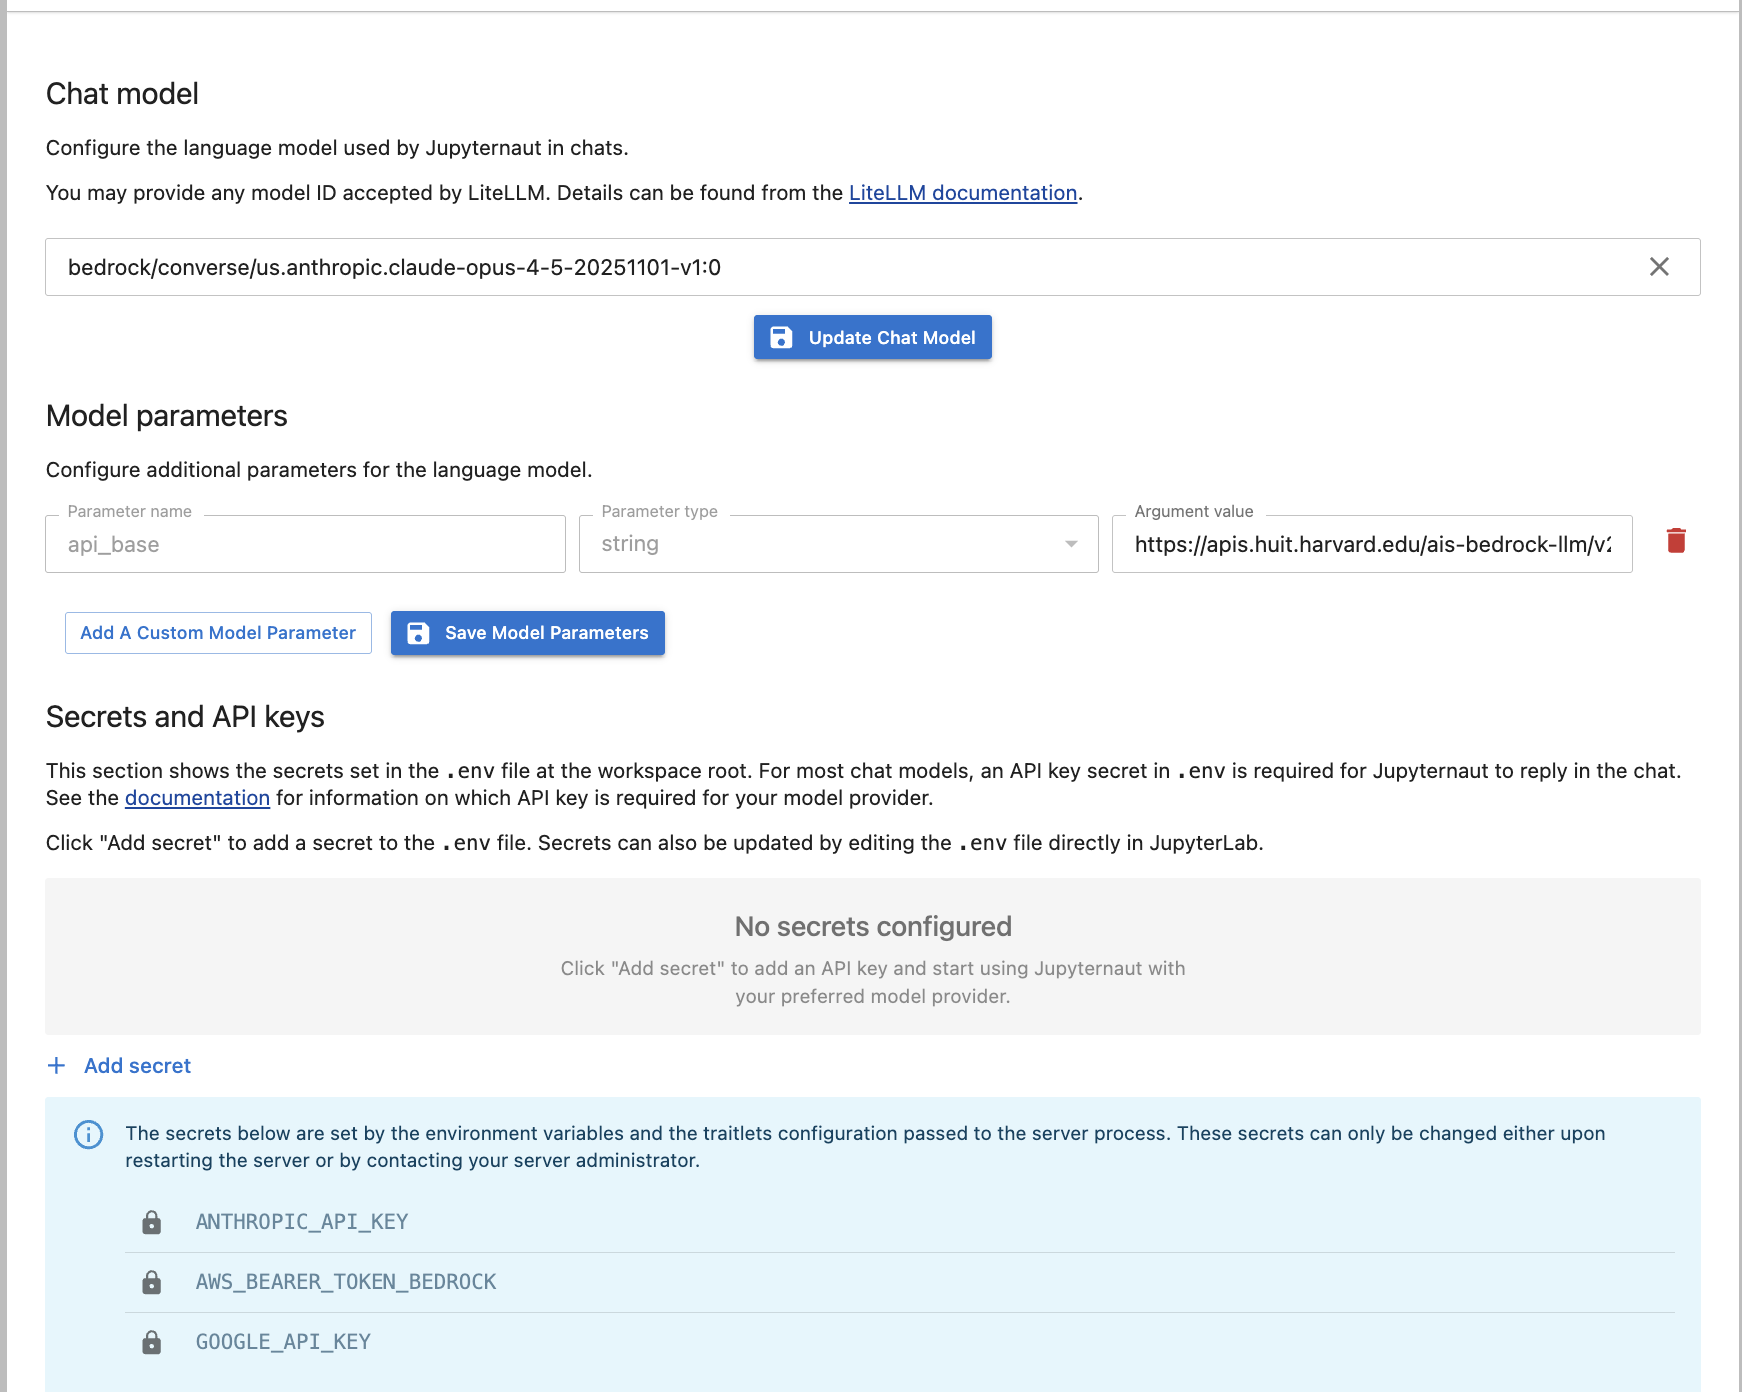Screen dimensions: 1742x1392
Task: Click the save icon inside Save Model Parameters
Action: coord(418,632)
